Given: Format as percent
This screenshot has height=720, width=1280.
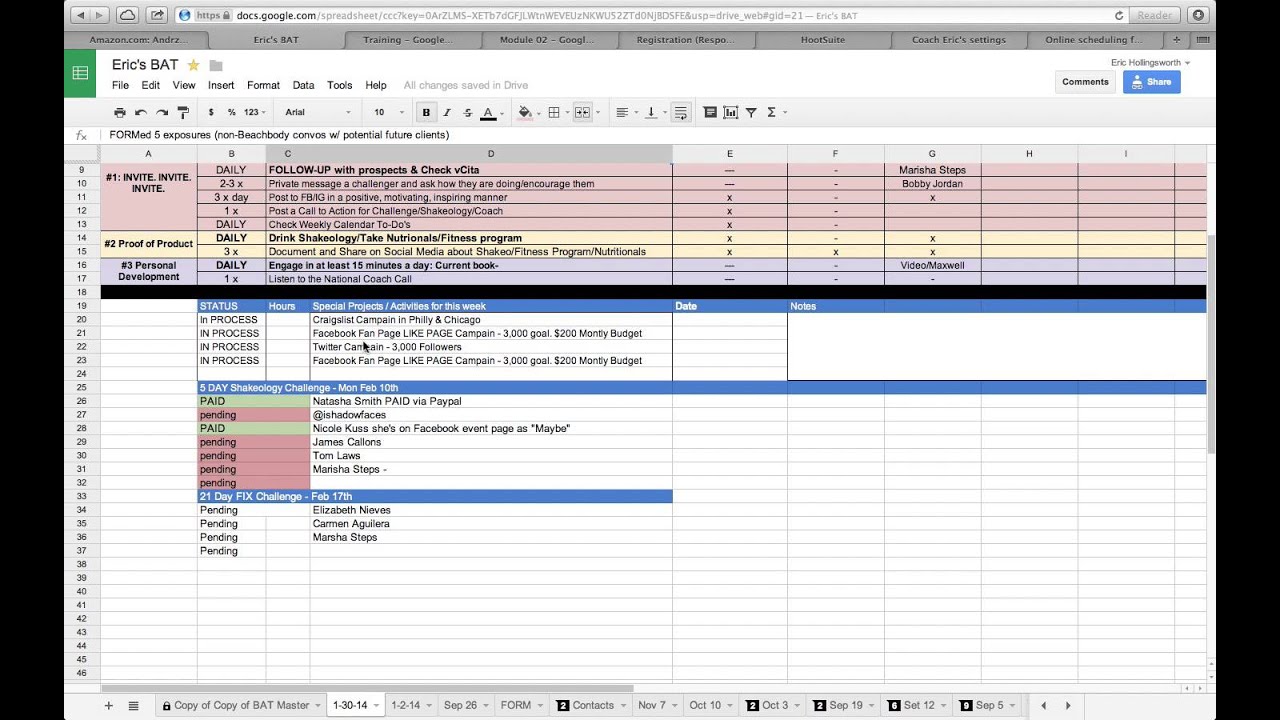Looking at the screenshot, I should pyautogui.click(x=231, y=113).
